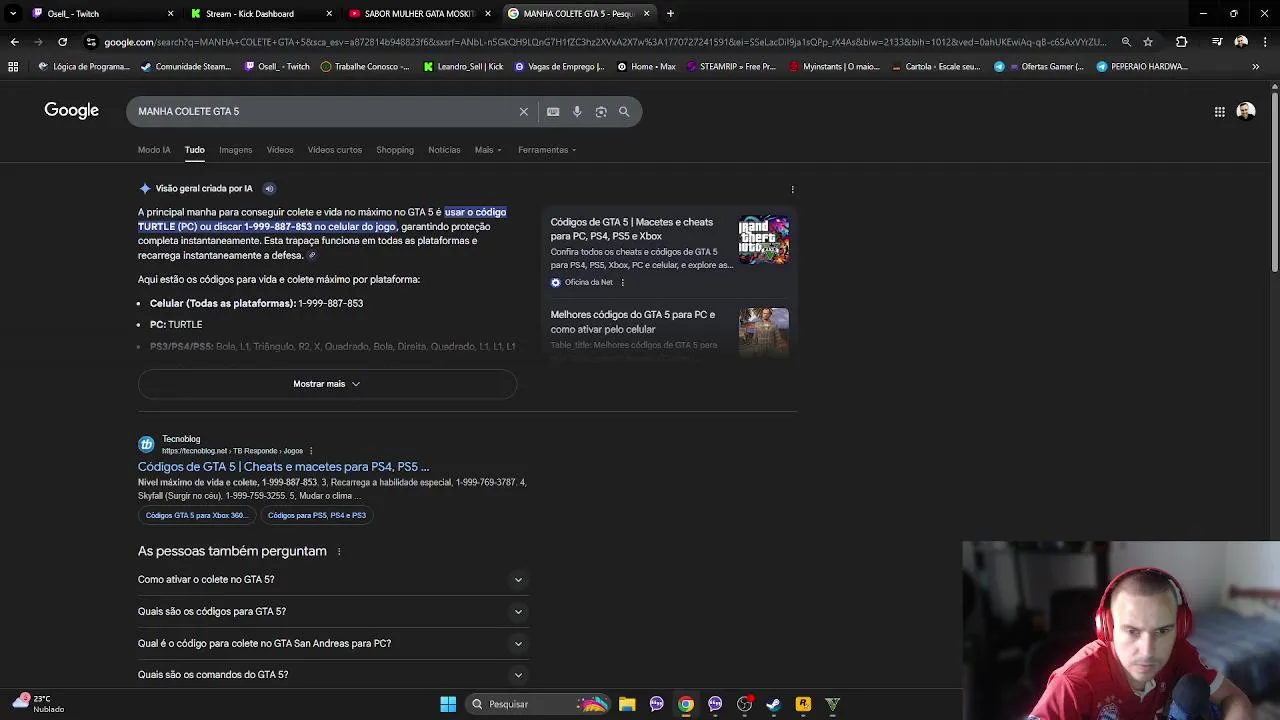1280x720 pixels.
Task: Start voice search with the microphone icon
Action: pyautogui.click(x=577, y=112)
